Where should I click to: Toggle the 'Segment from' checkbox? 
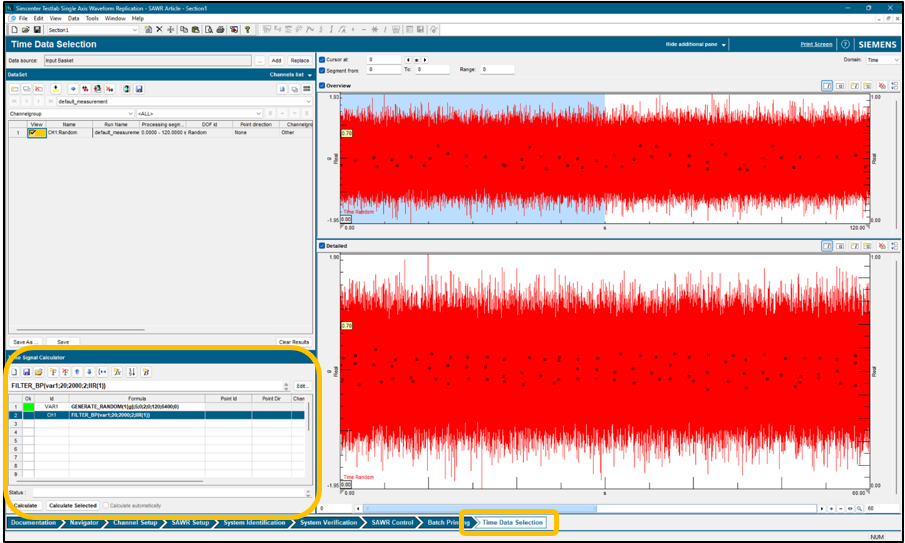tap(322, 70)
